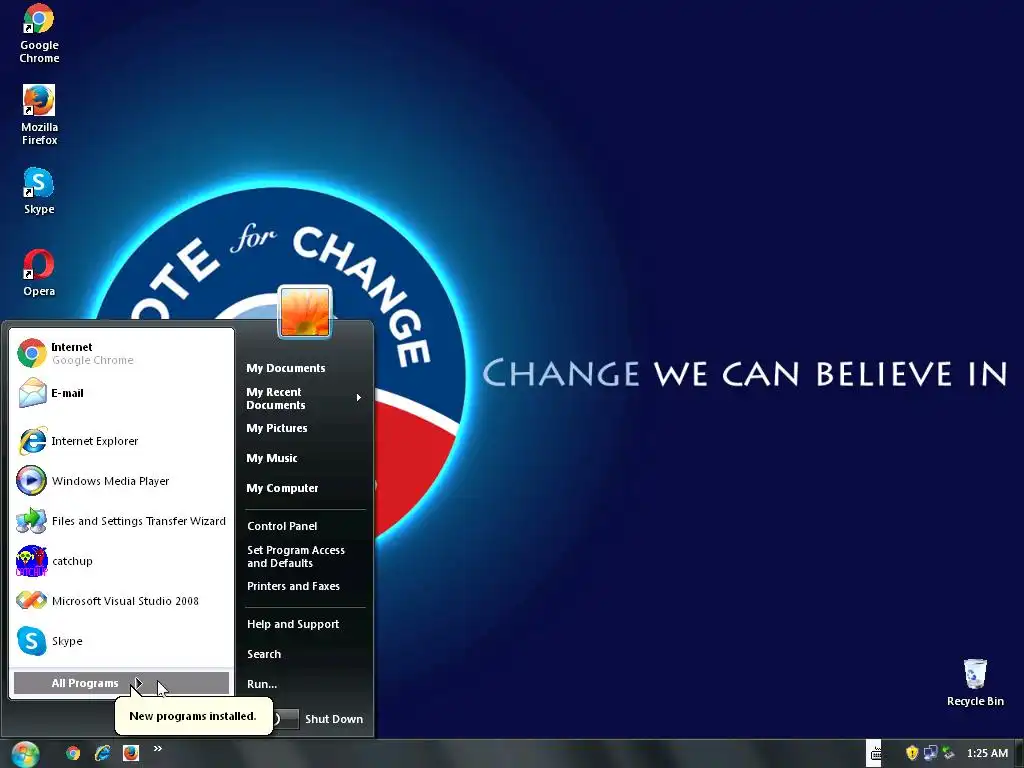Click the yellow security shield tray icon
The width and height of the screenshot is (1024, 768).
[x=912, y=754]
